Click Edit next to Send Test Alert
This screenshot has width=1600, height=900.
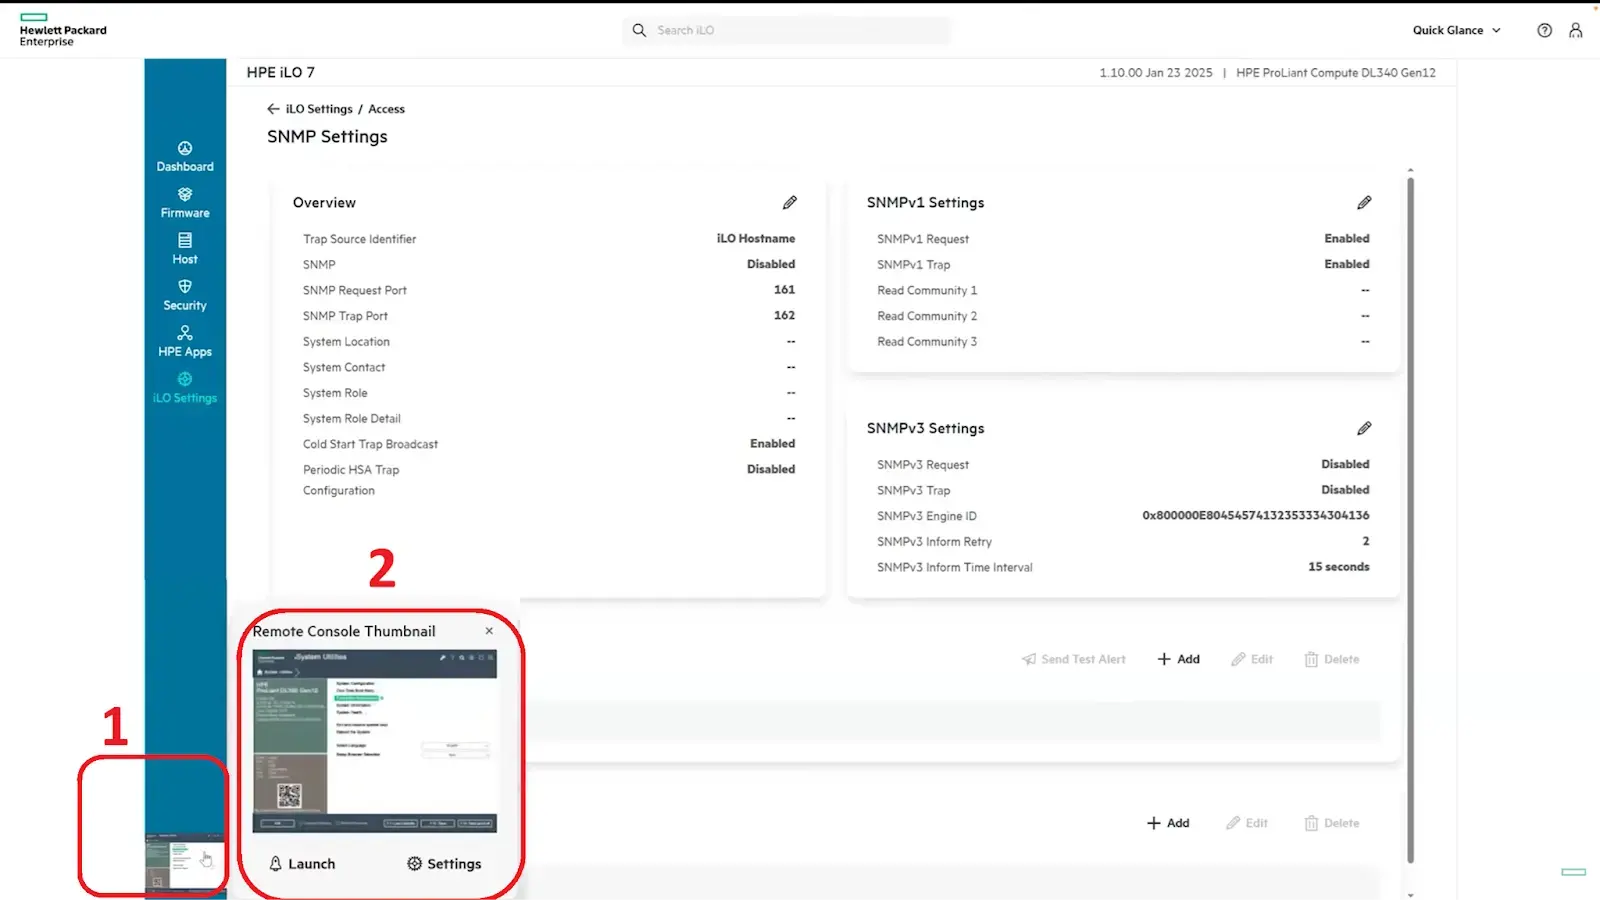coord(1252,659)
